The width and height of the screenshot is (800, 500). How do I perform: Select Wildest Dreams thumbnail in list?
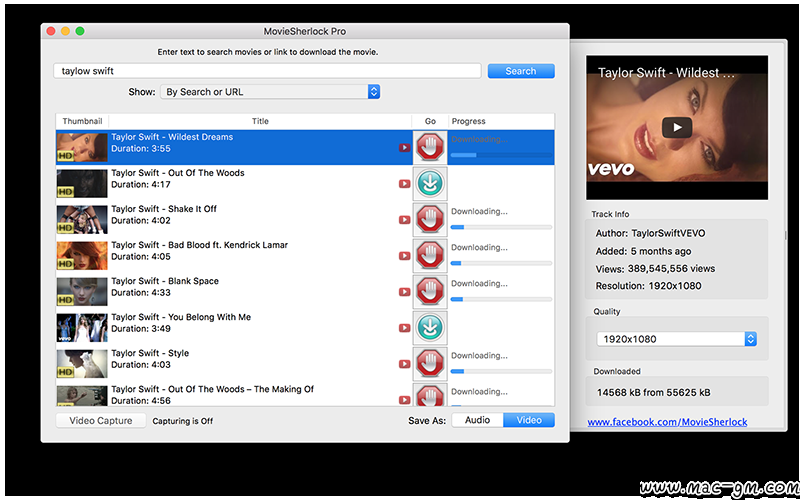[82, 147]
